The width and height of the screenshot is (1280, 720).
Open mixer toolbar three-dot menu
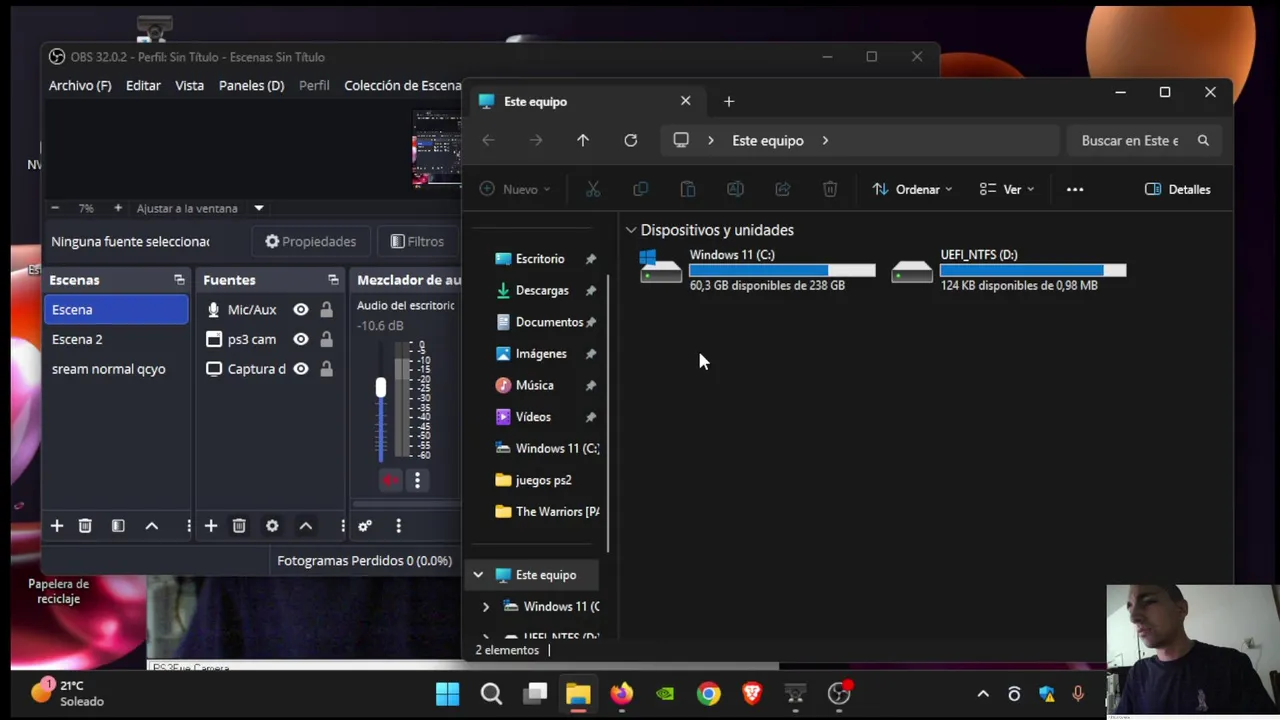point(398,526)
